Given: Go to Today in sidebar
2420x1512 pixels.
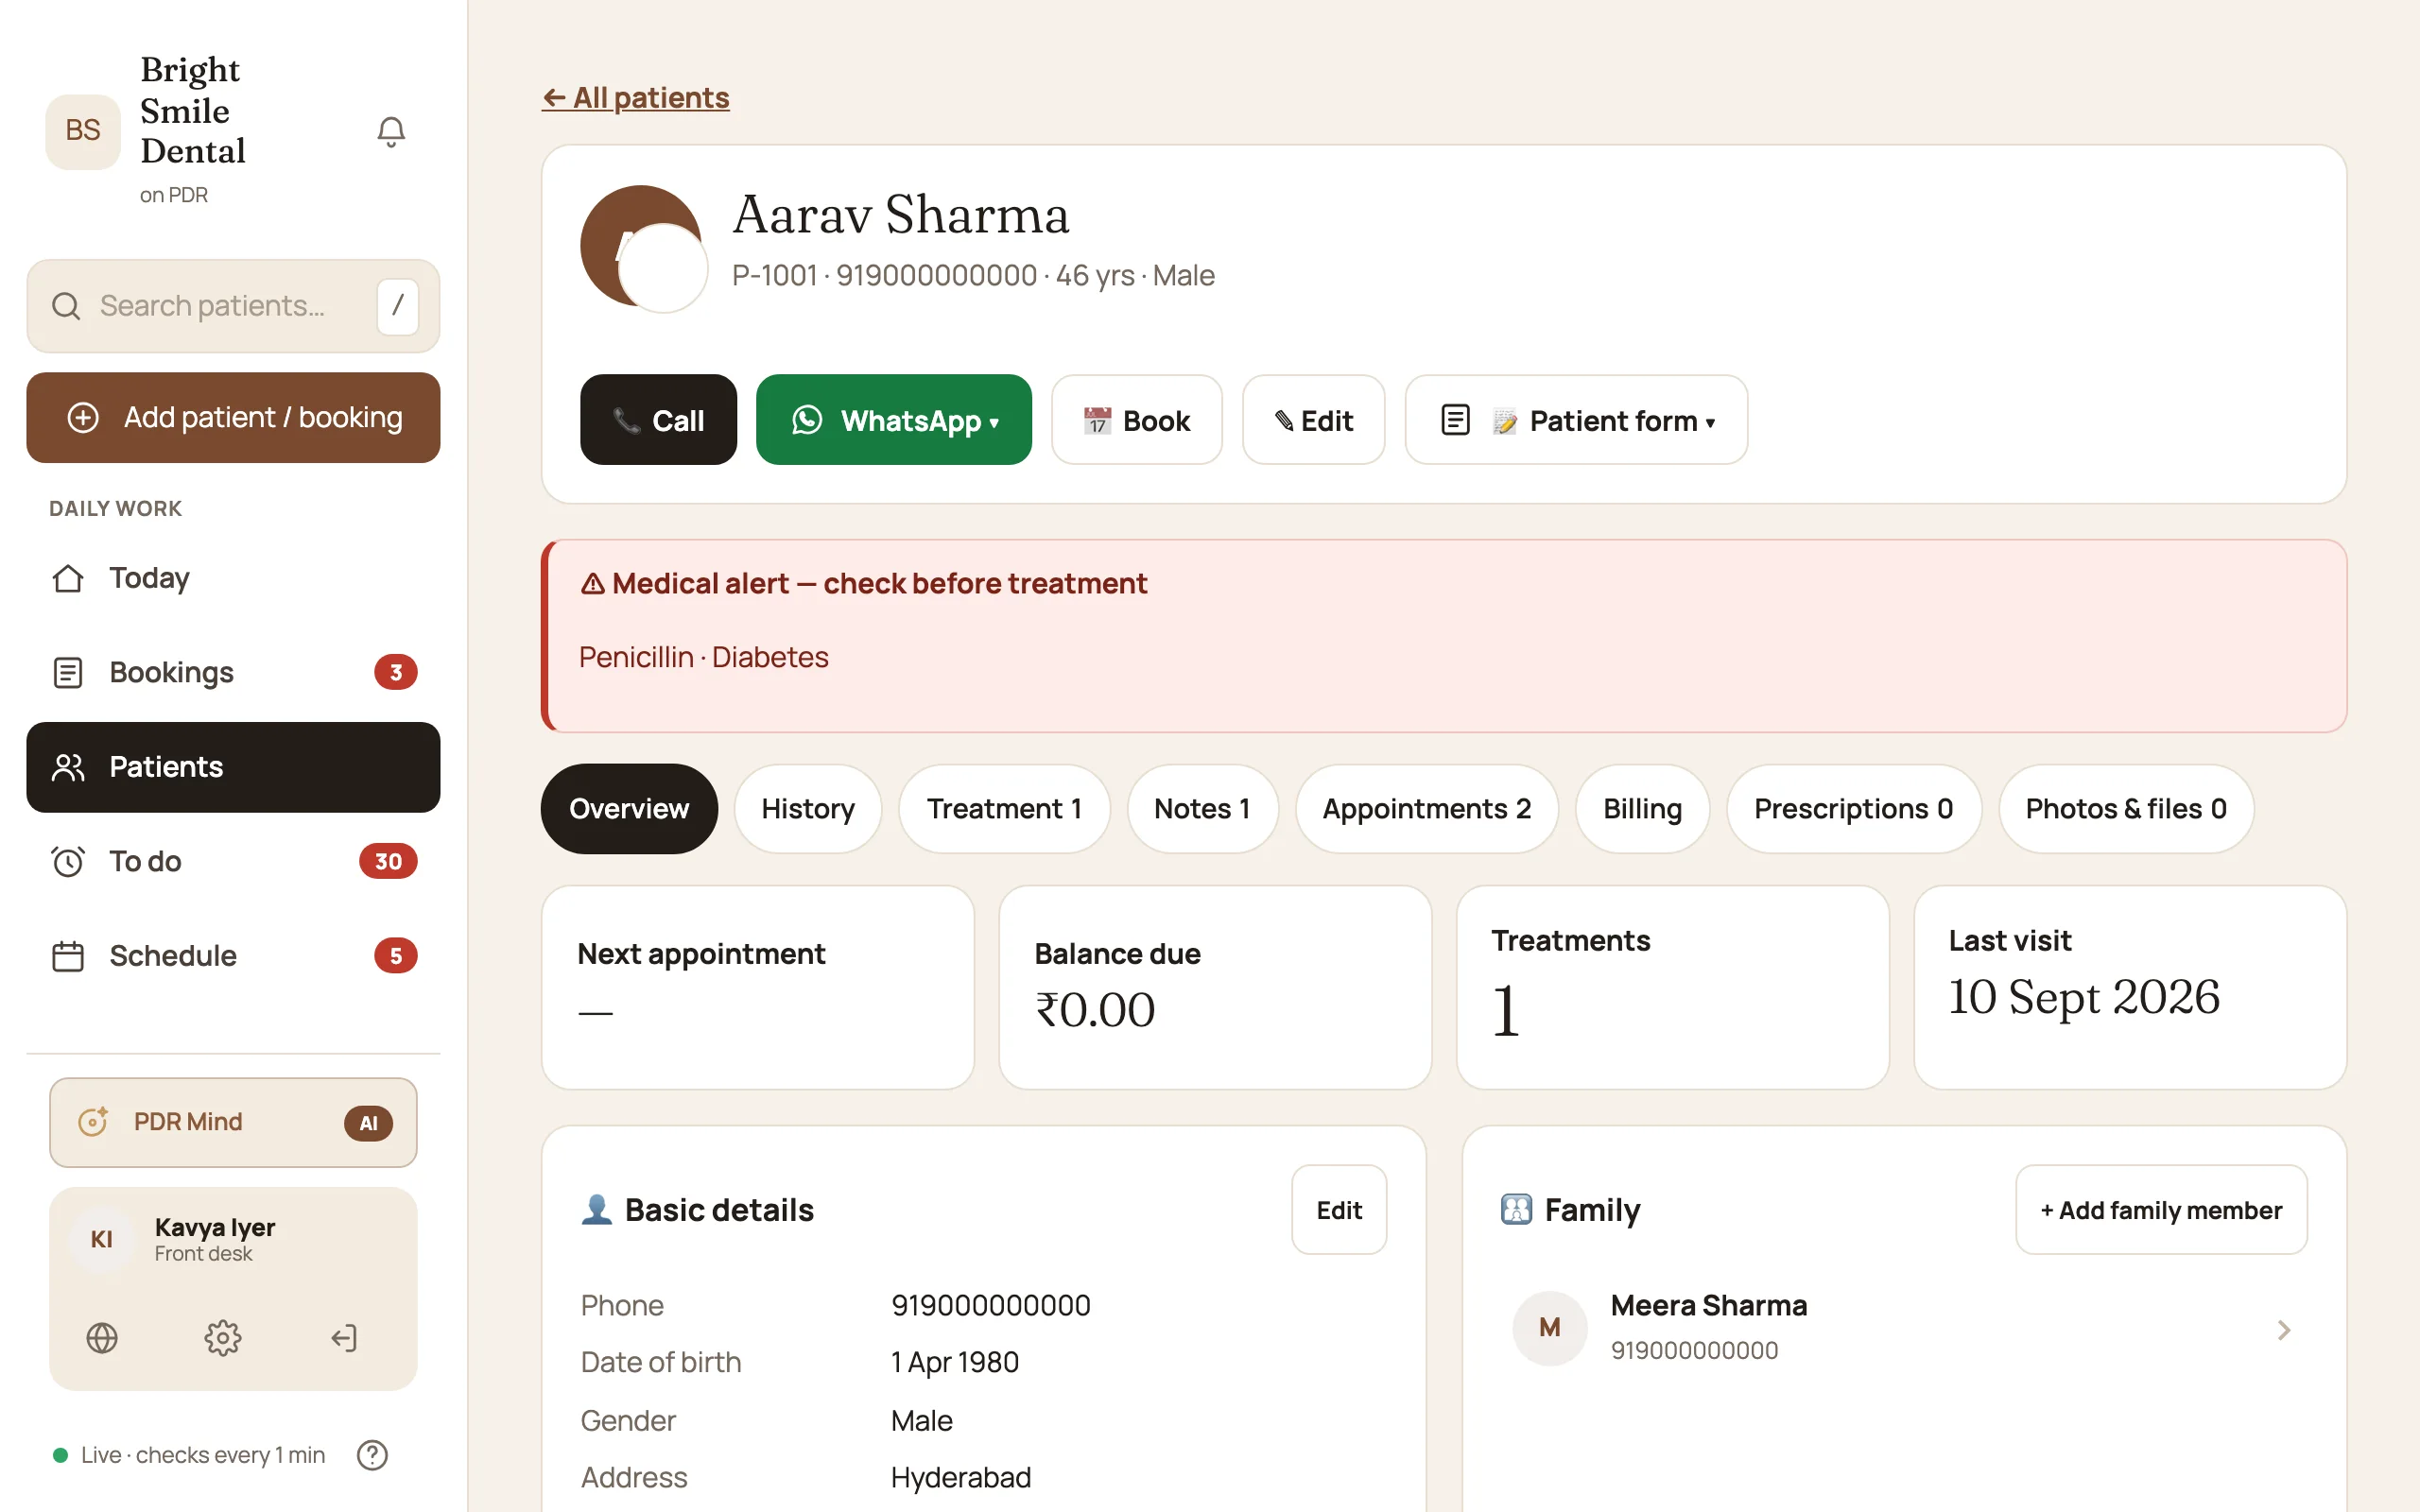Looking at the screenshot, I should click(233, 578).
